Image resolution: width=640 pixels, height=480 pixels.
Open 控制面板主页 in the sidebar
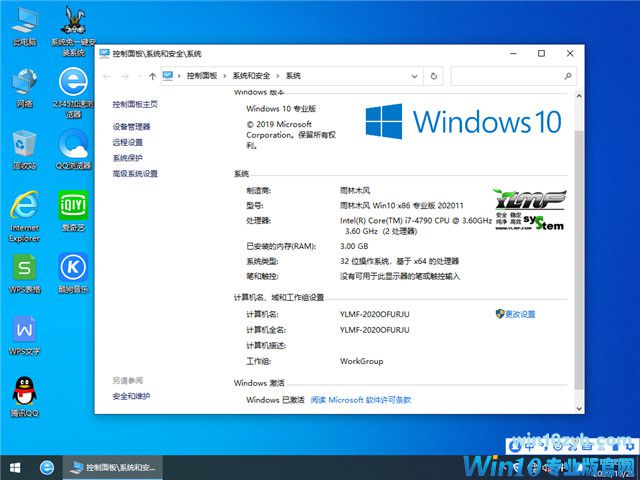[x=135, y=104]
